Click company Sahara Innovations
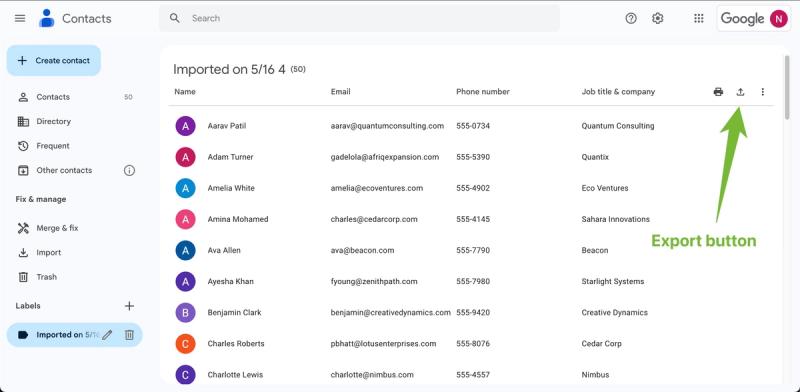The image size is (800, 392). pos(616,219)
